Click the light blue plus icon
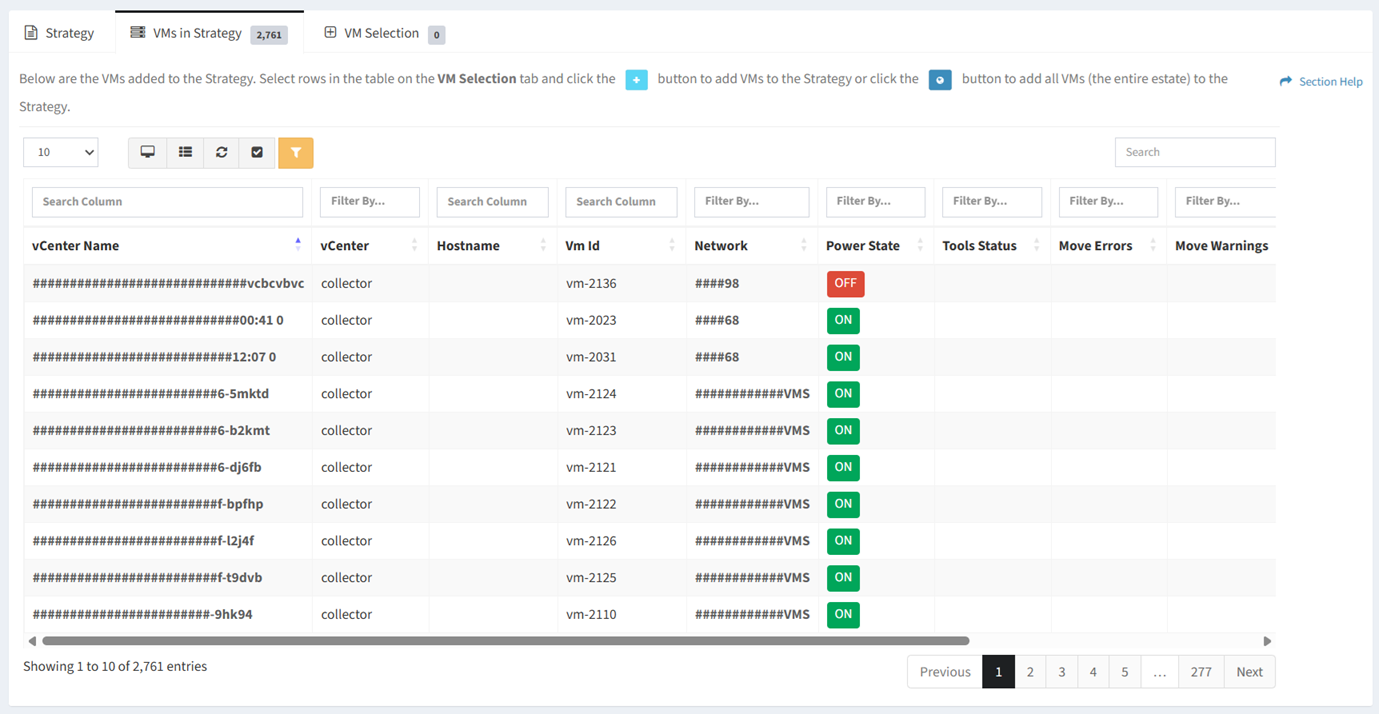Image resolution: width=1379 pixels, height=714 pixels. coord(637,80)
